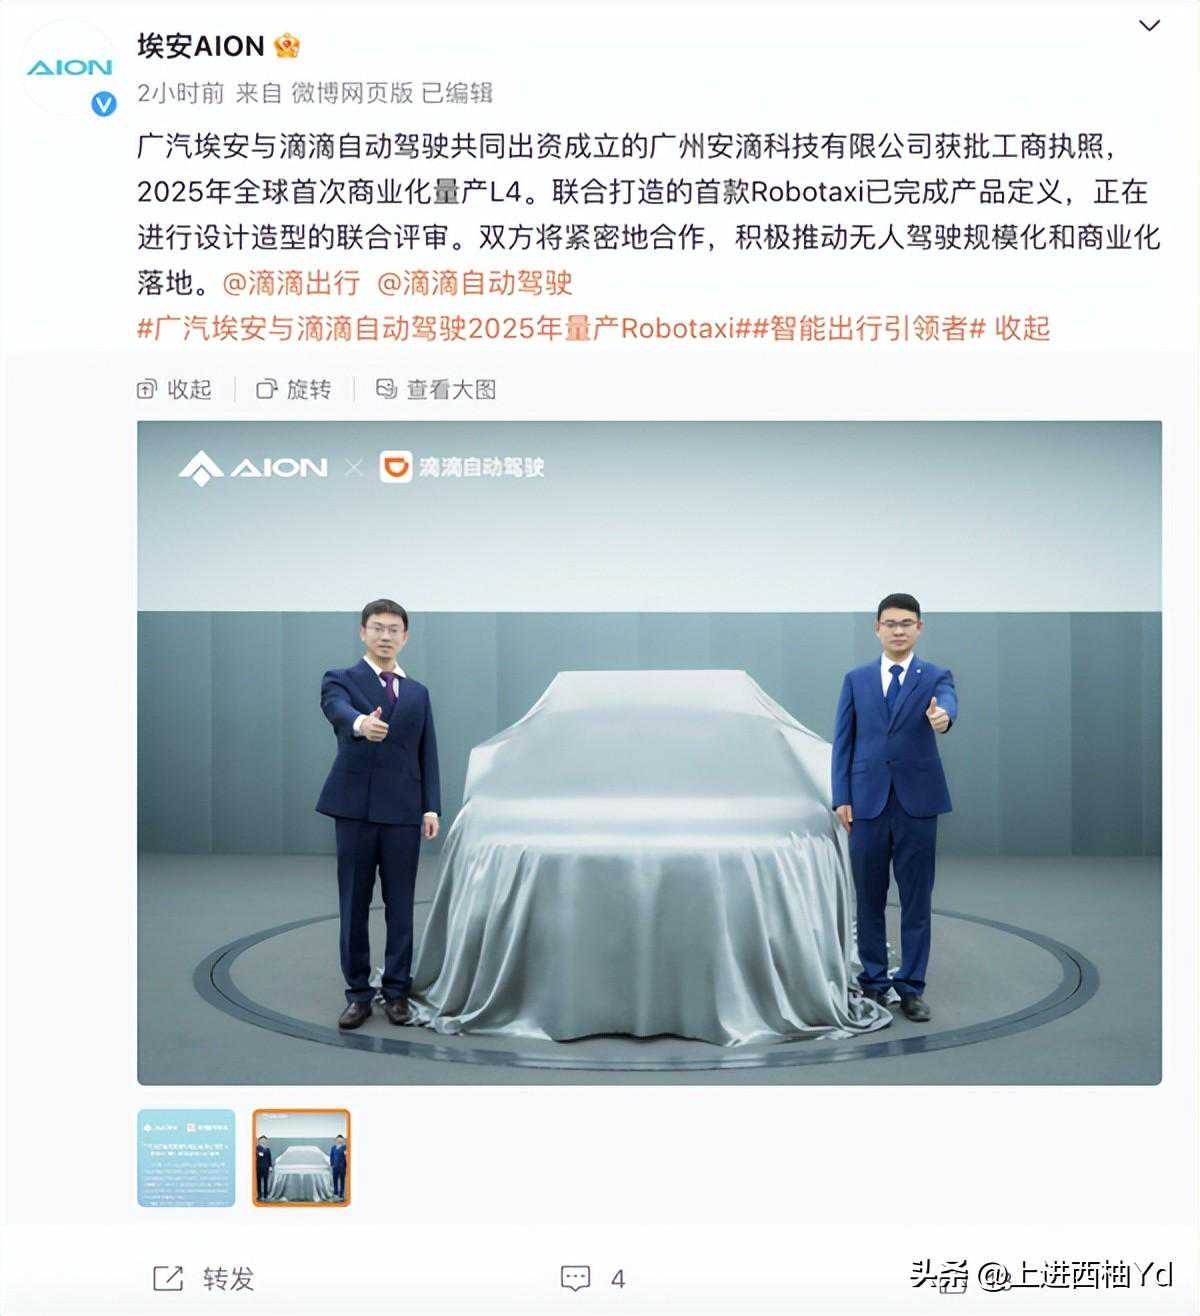Click the 微博网页版 source link
Image resolution: width=1200 pixels, height=1316 pixels.
[x=352, y=93]
